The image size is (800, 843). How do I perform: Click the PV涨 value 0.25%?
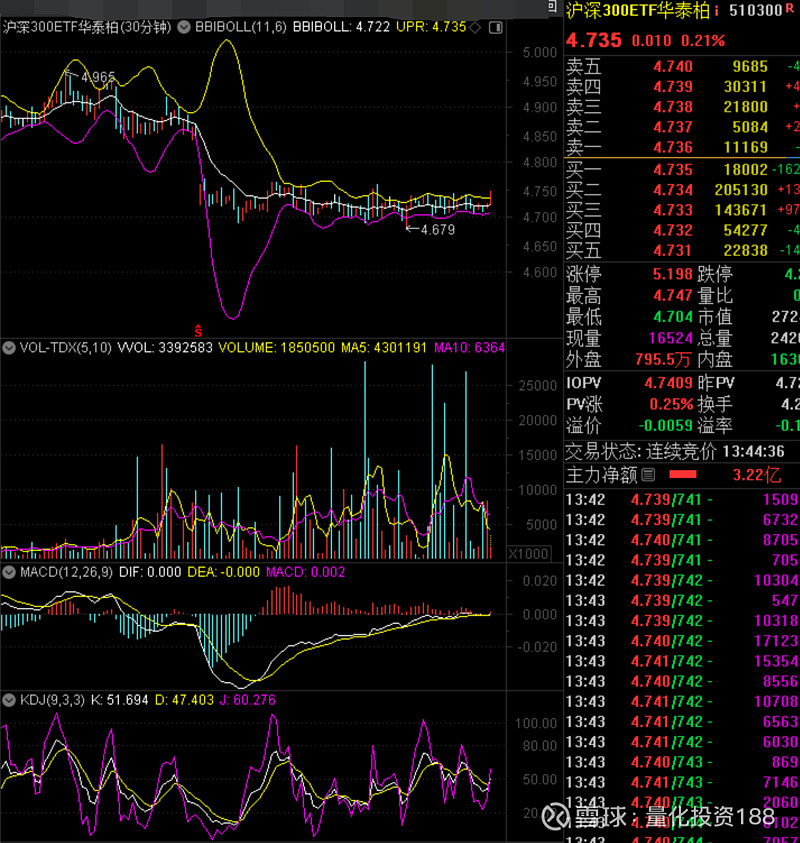[671, 404]
